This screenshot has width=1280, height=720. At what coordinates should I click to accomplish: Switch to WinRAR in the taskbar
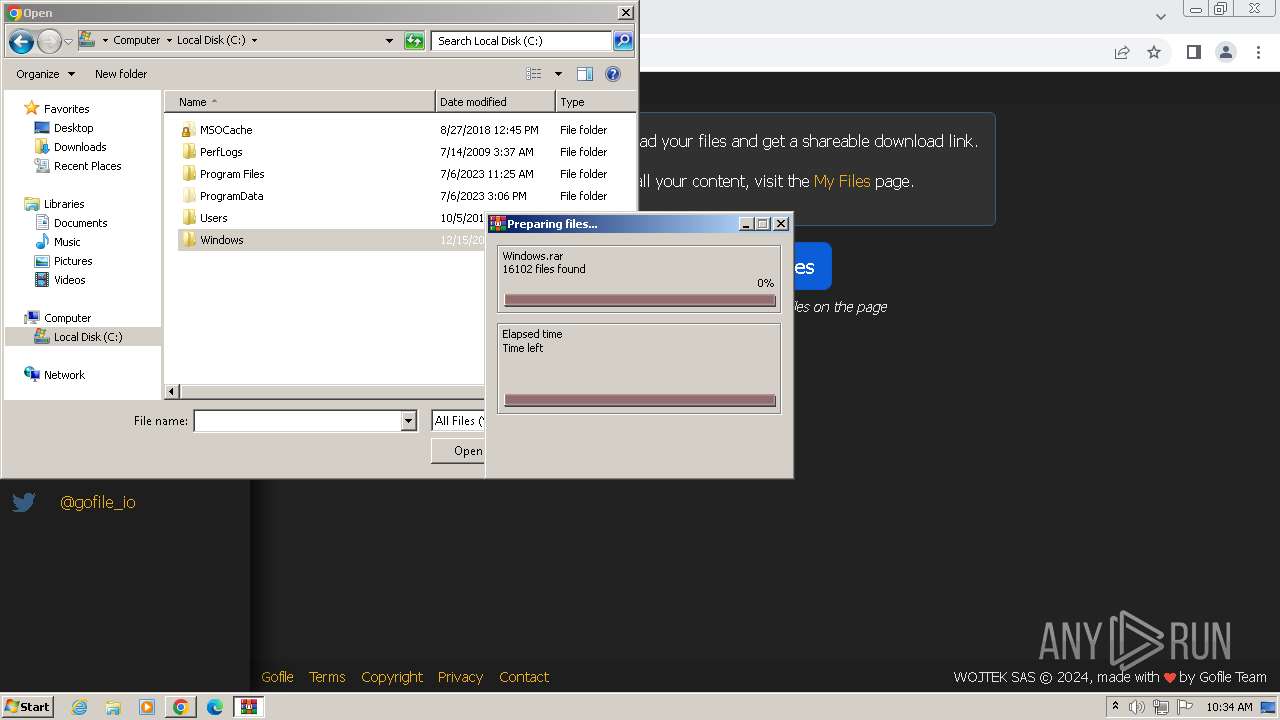pos(249,707)
